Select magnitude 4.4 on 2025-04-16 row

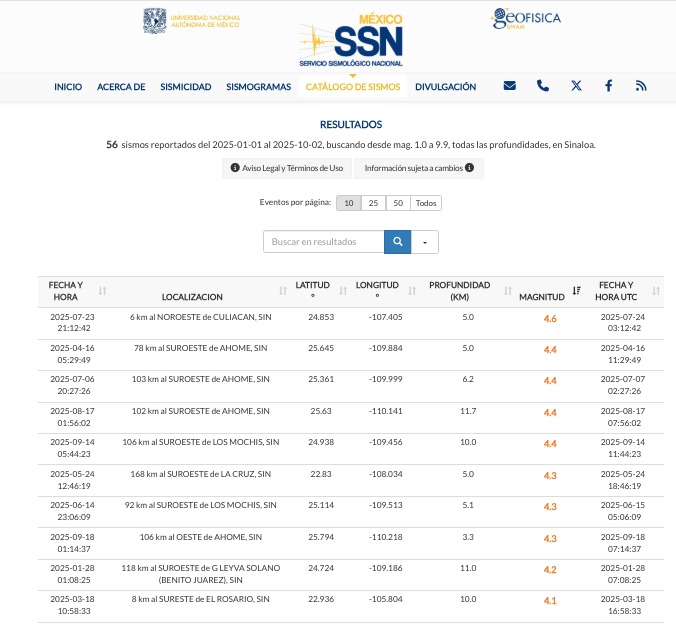[x=550, y=350]
